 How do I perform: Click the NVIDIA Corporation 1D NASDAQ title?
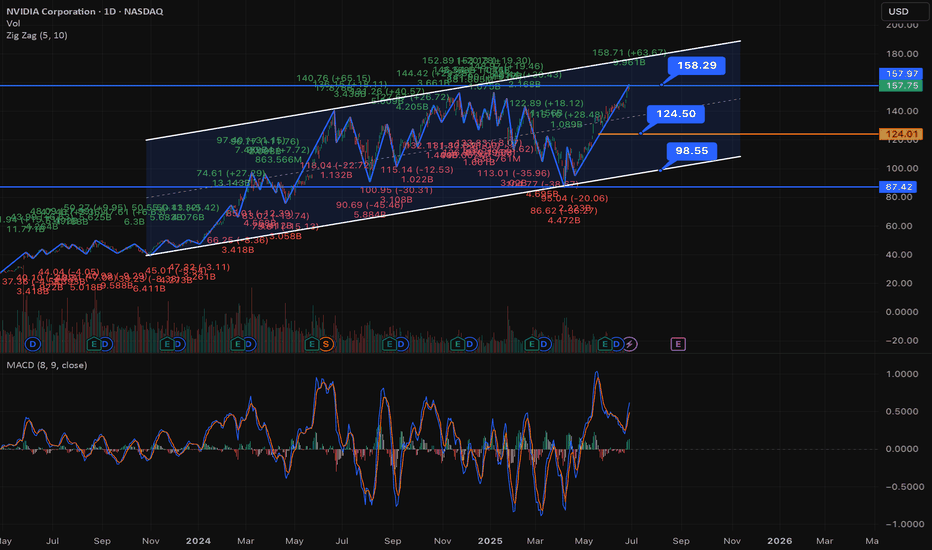(x=84, y=11)
